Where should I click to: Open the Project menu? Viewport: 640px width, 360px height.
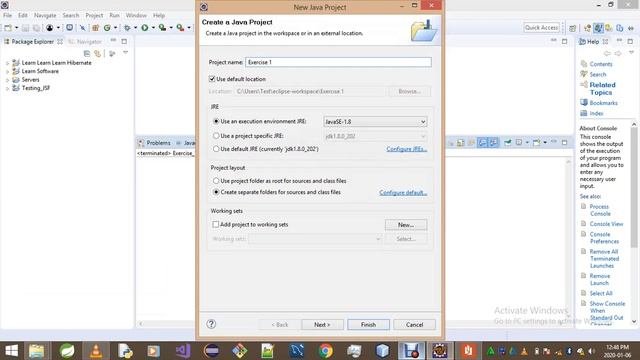coord(94,16)
